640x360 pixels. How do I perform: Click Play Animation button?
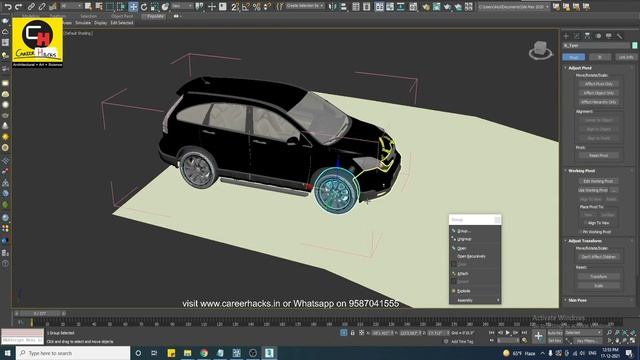pos(508,333)
